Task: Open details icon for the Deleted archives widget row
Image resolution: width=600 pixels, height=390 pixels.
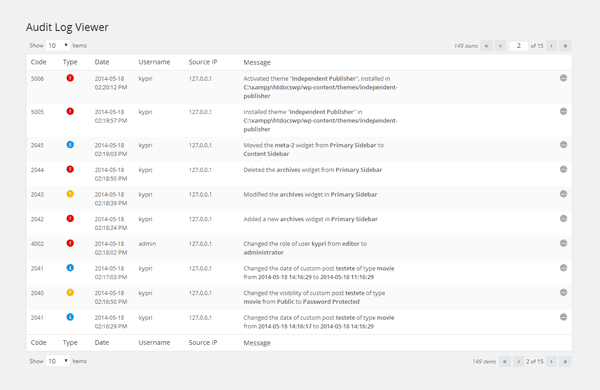Action: pyautogui.click(x=563, y=169)
